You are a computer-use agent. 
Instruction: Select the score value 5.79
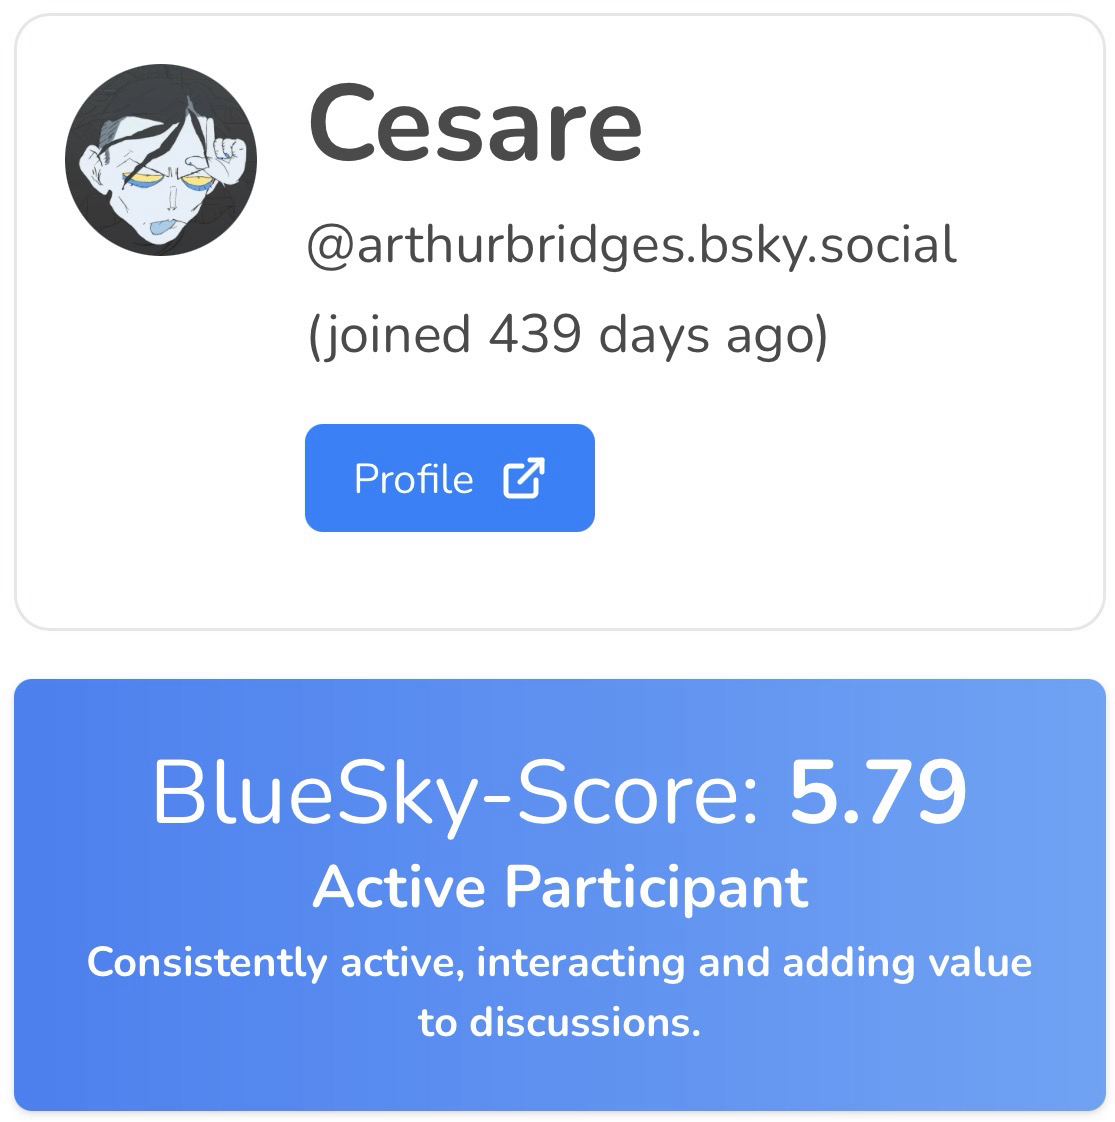coord(878,793)
